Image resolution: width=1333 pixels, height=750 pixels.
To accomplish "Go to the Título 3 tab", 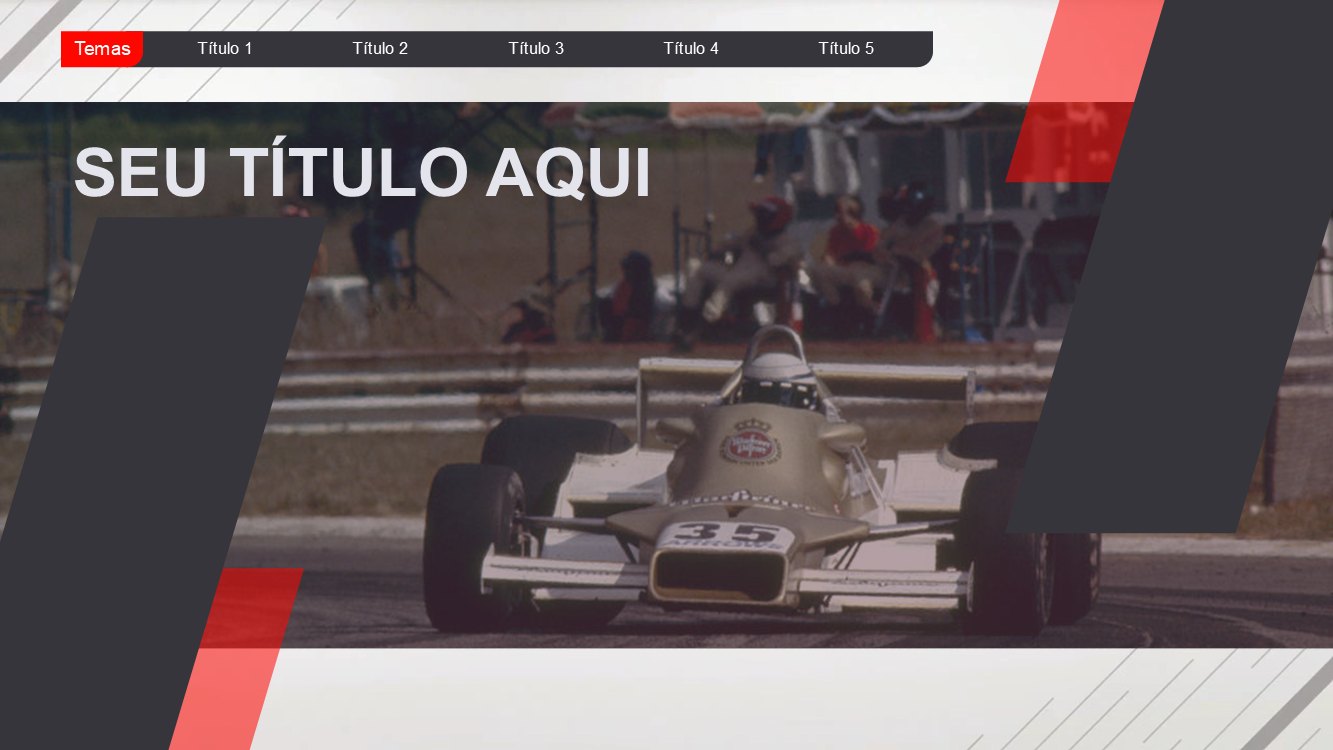I will tap(536, 49).
